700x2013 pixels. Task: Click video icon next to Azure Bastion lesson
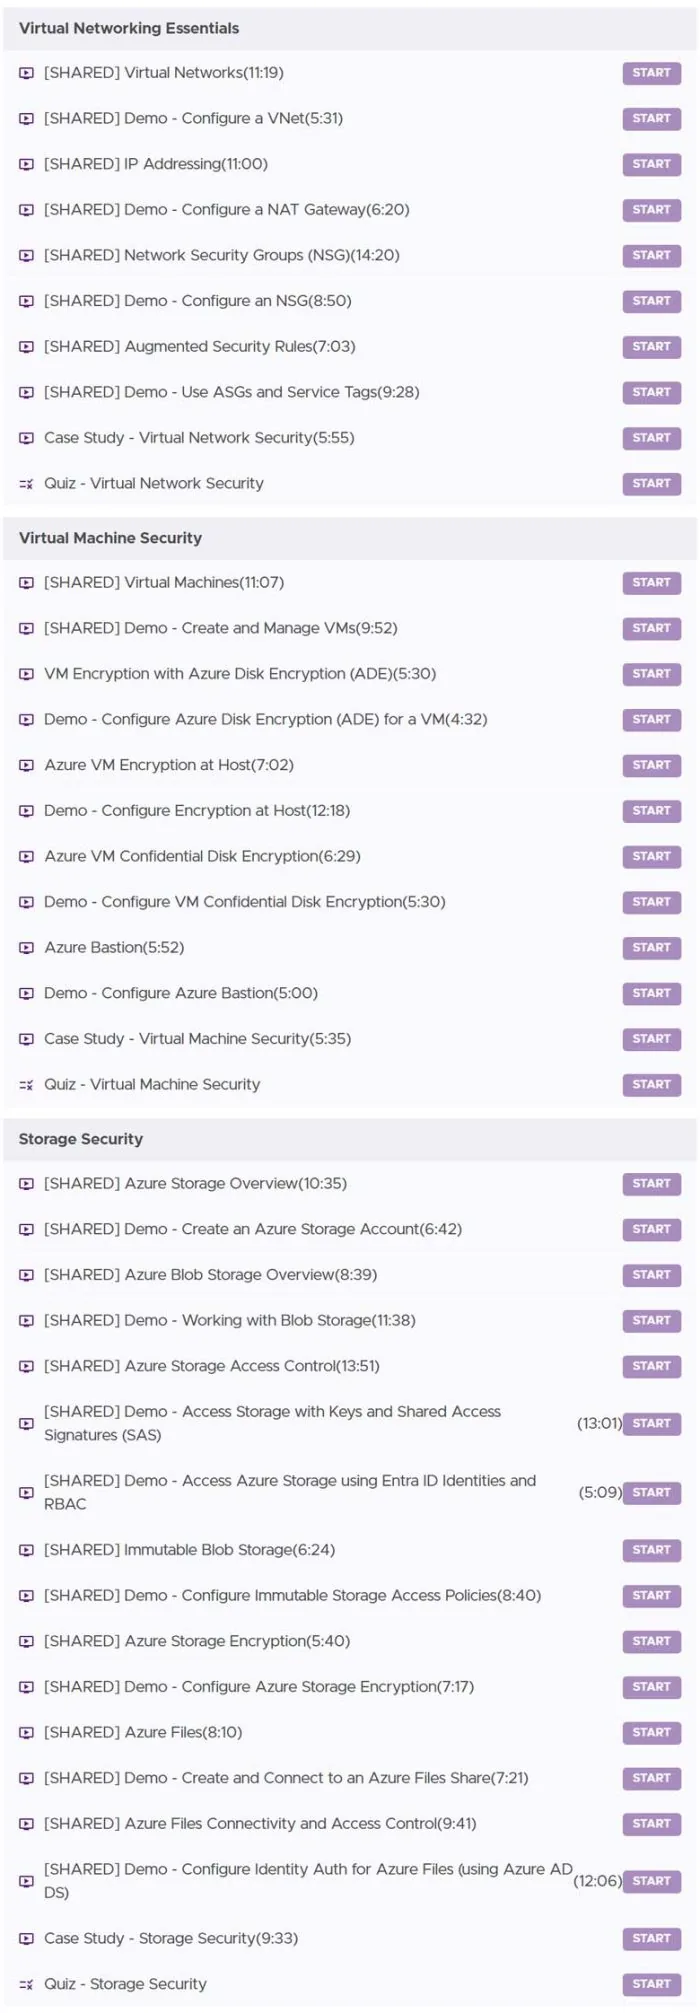coord(27,948)
